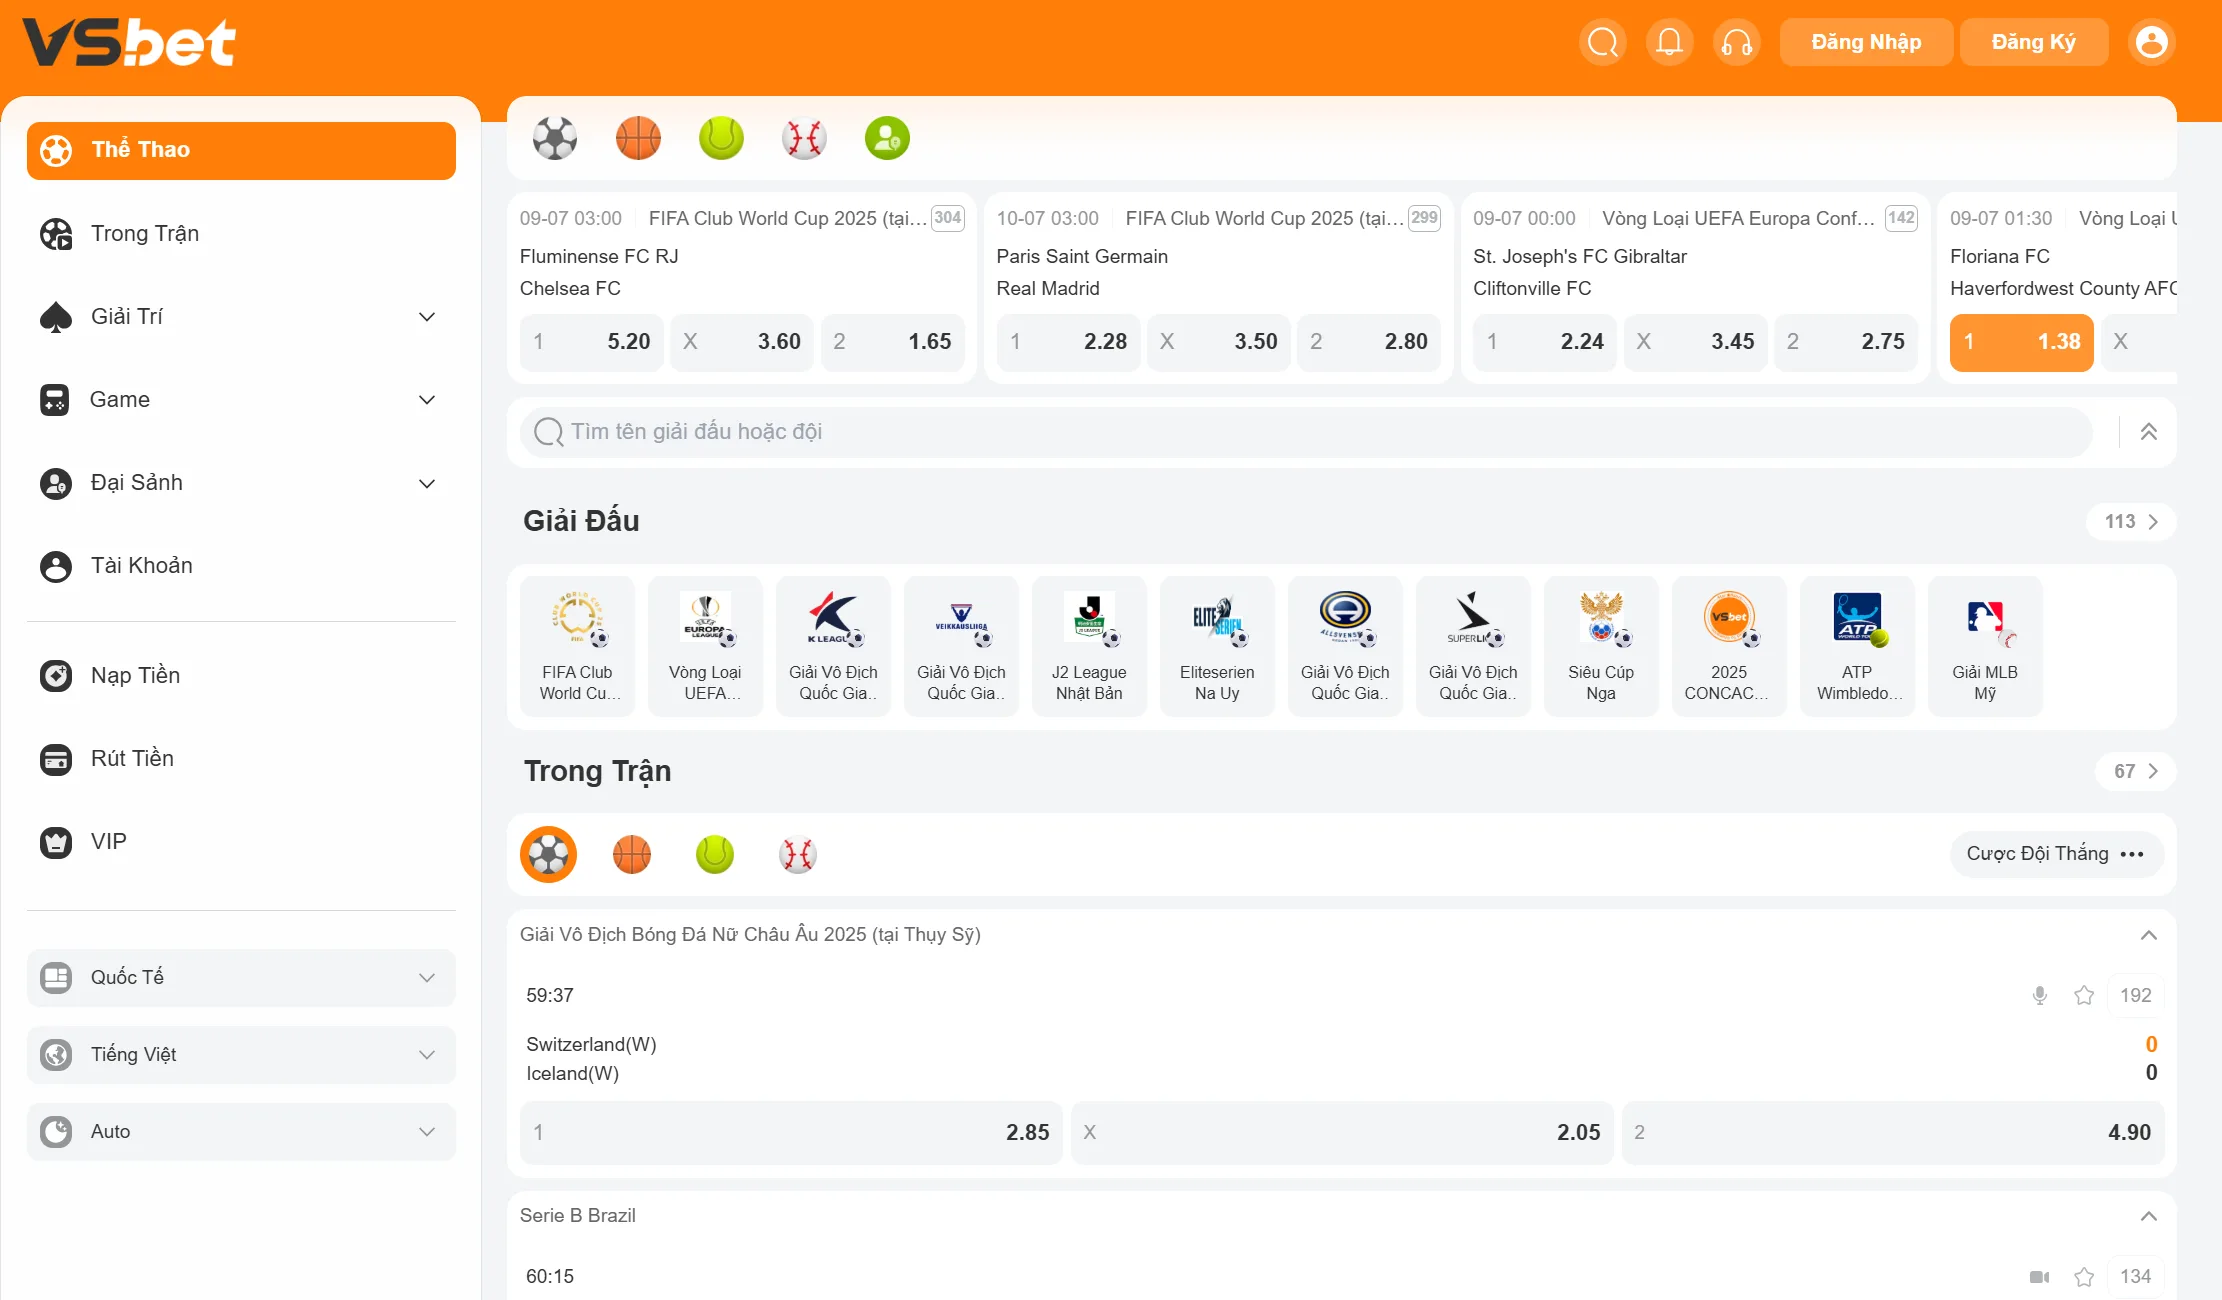Screen dimensions: 2222x1300
Task: Select draw odds 3.45 St. Joseph's match
Action: pos(1696,341)
